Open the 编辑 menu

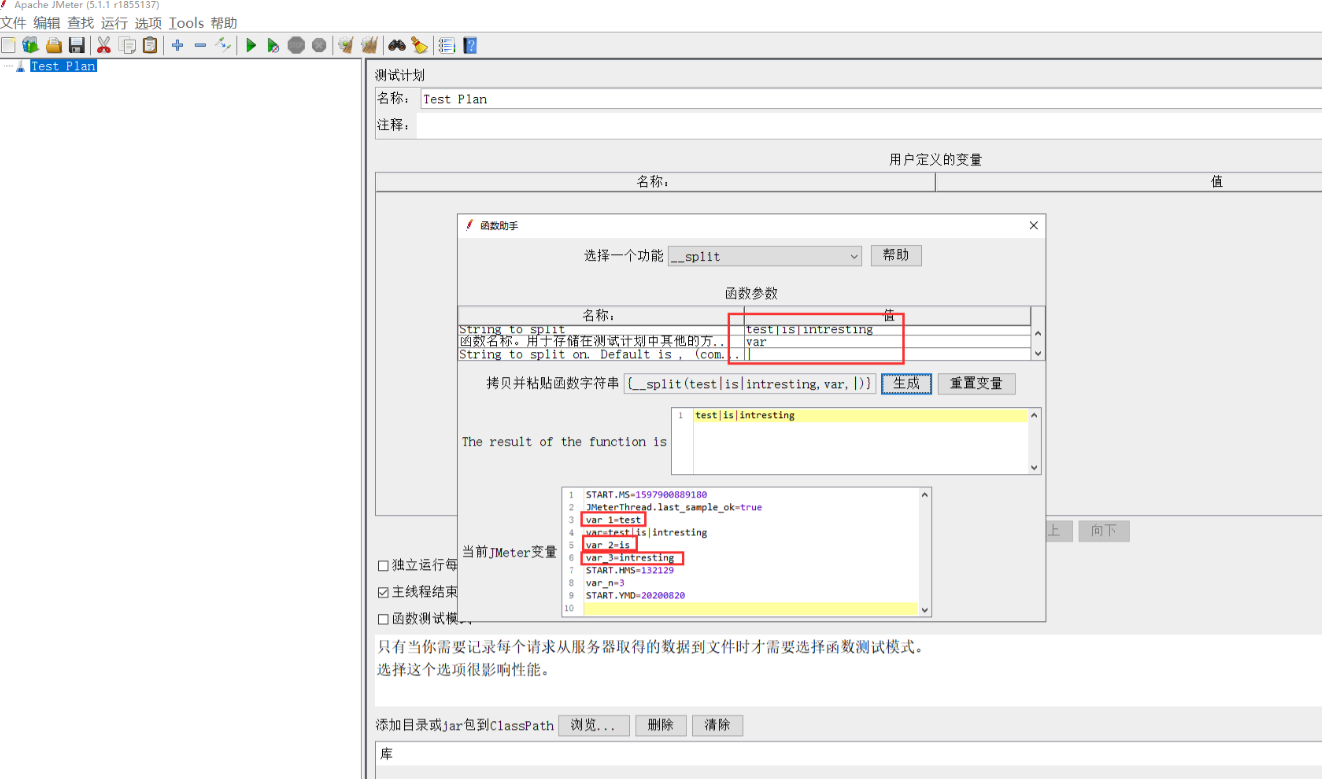click(x=47, y=23)
